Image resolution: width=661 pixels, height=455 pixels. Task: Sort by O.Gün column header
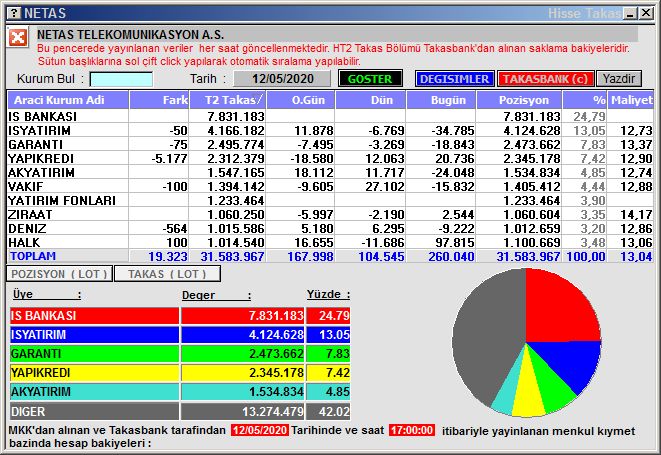click(301, 100)
